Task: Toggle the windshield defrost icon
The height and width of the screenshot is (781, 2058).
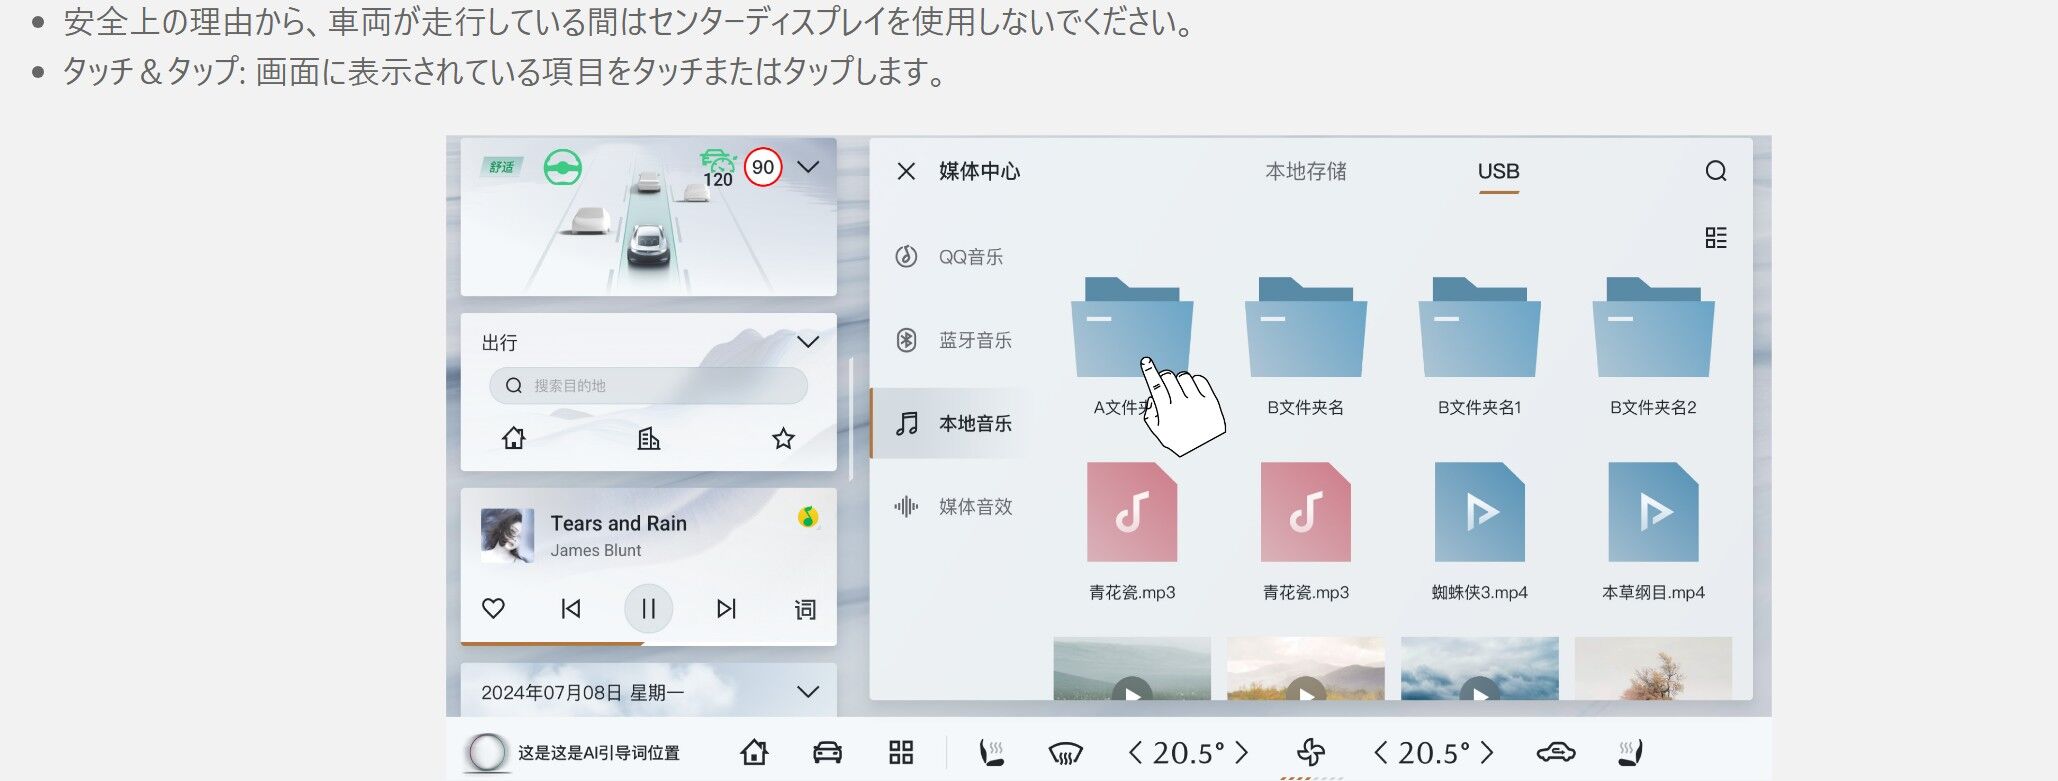Action: (1065, 753)
